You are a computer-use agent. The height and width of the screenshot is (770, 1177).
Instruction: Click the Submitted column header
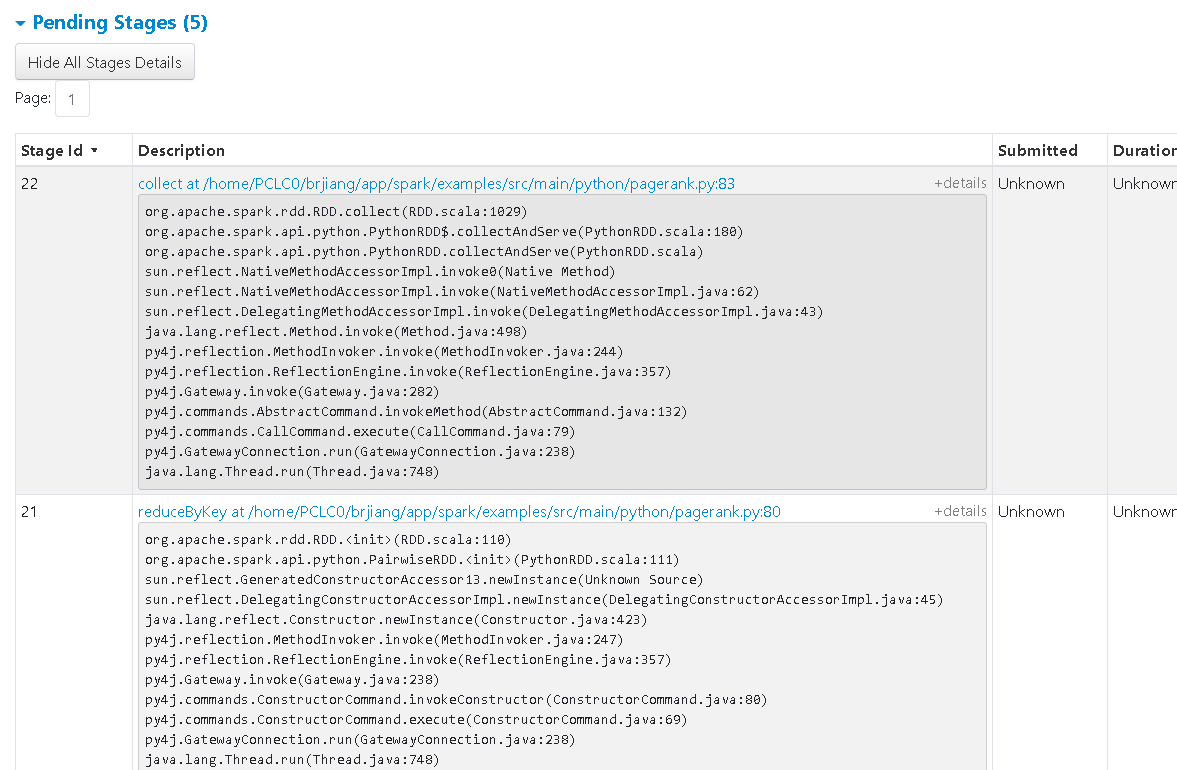[1037, 151]
